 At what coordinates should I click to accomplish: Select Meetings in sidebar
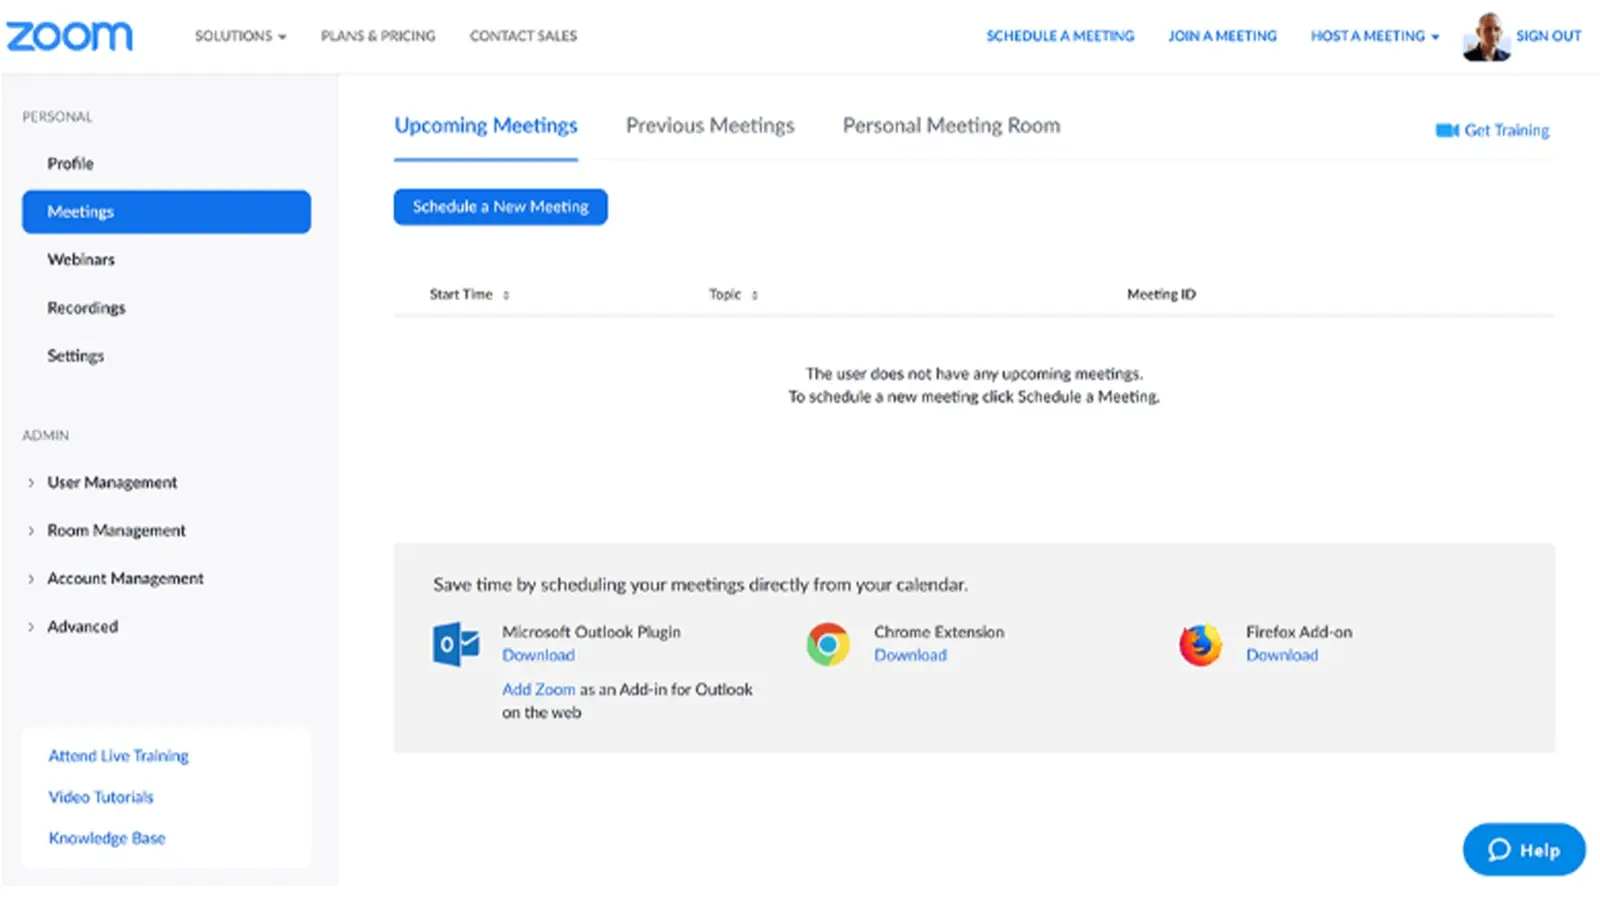pos(166,212)
